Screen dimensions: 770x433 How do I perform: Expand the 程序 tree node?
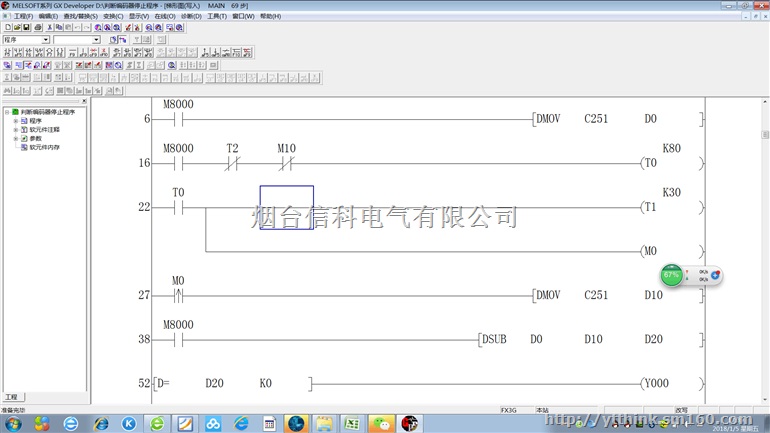click(x=16, y=121)
